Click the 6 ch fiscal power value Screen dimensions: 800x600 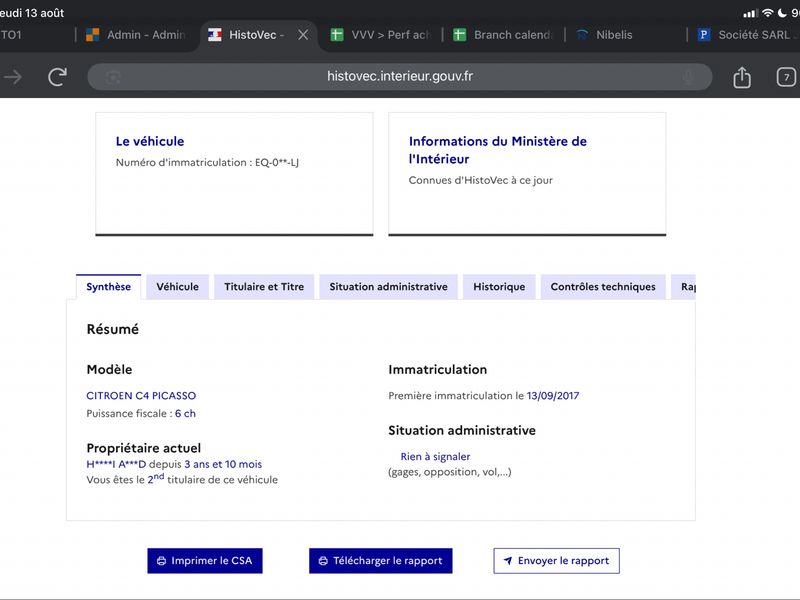pyautogui.click(x=185, y=413)
